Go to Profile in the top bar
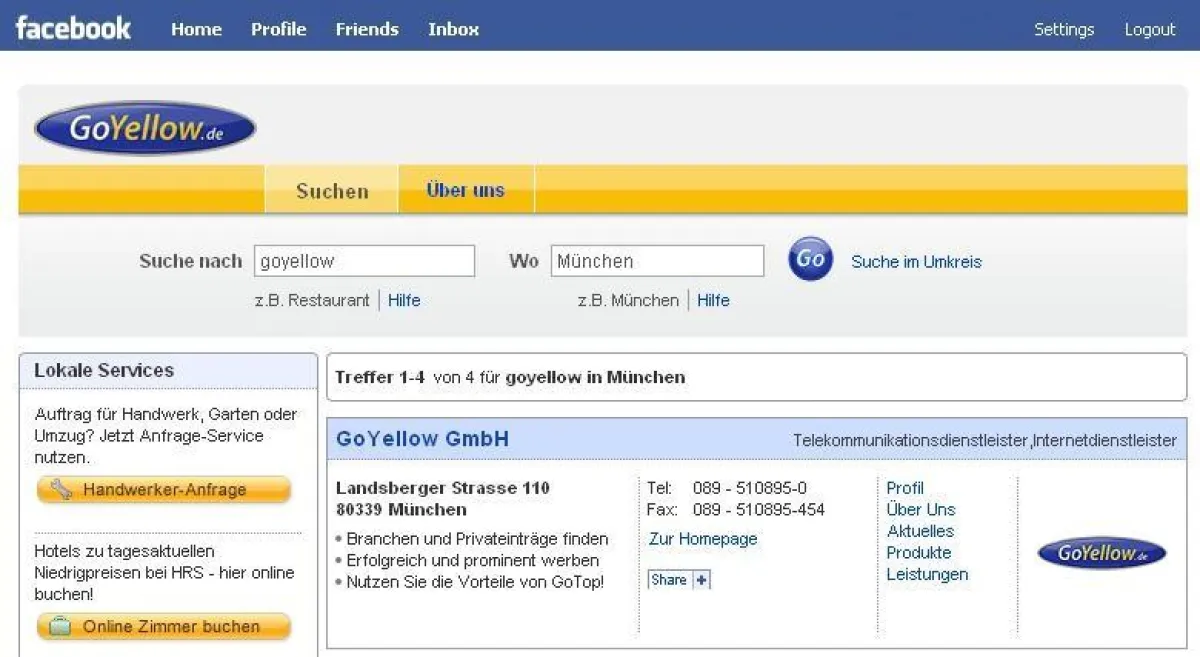 [278, 29]
